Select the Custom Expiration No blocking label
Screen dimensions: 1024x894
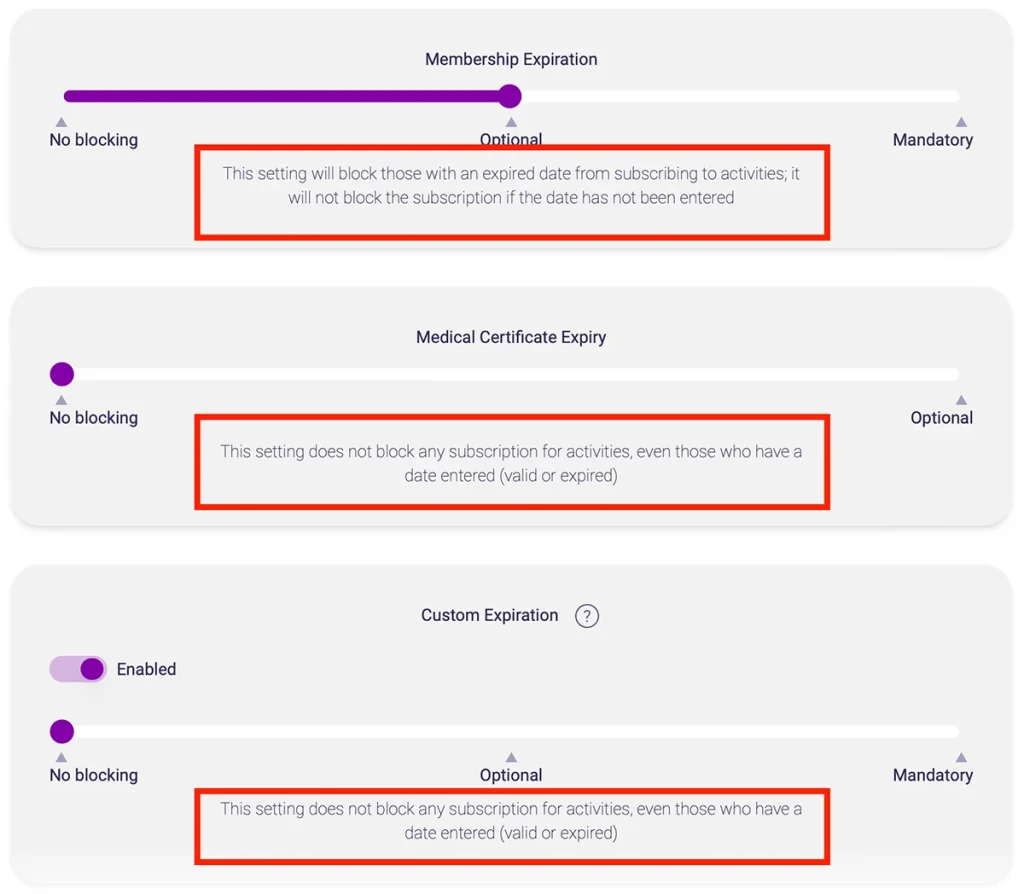(x=94, y=775)
